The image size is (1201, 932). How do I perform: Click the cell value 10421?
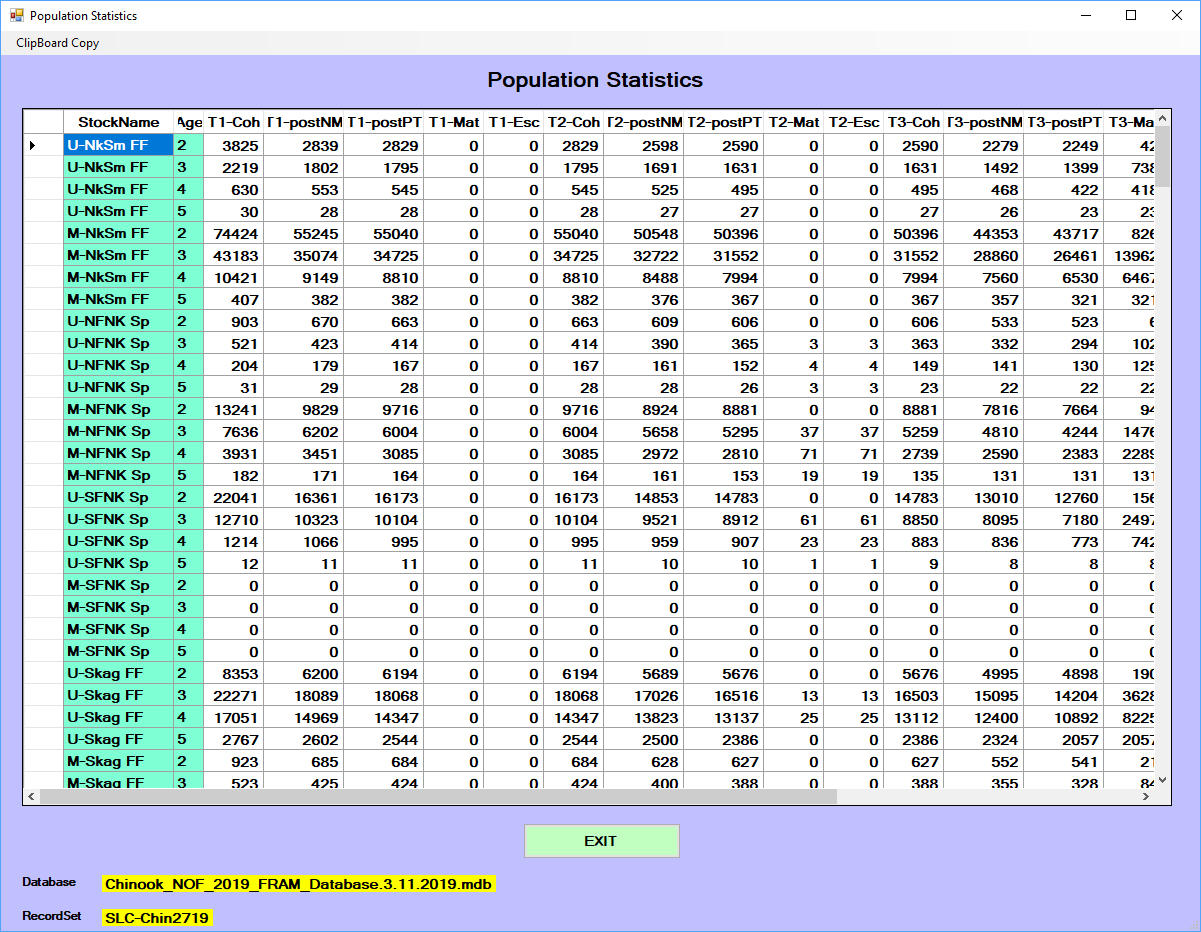click(x=233, y=277)
